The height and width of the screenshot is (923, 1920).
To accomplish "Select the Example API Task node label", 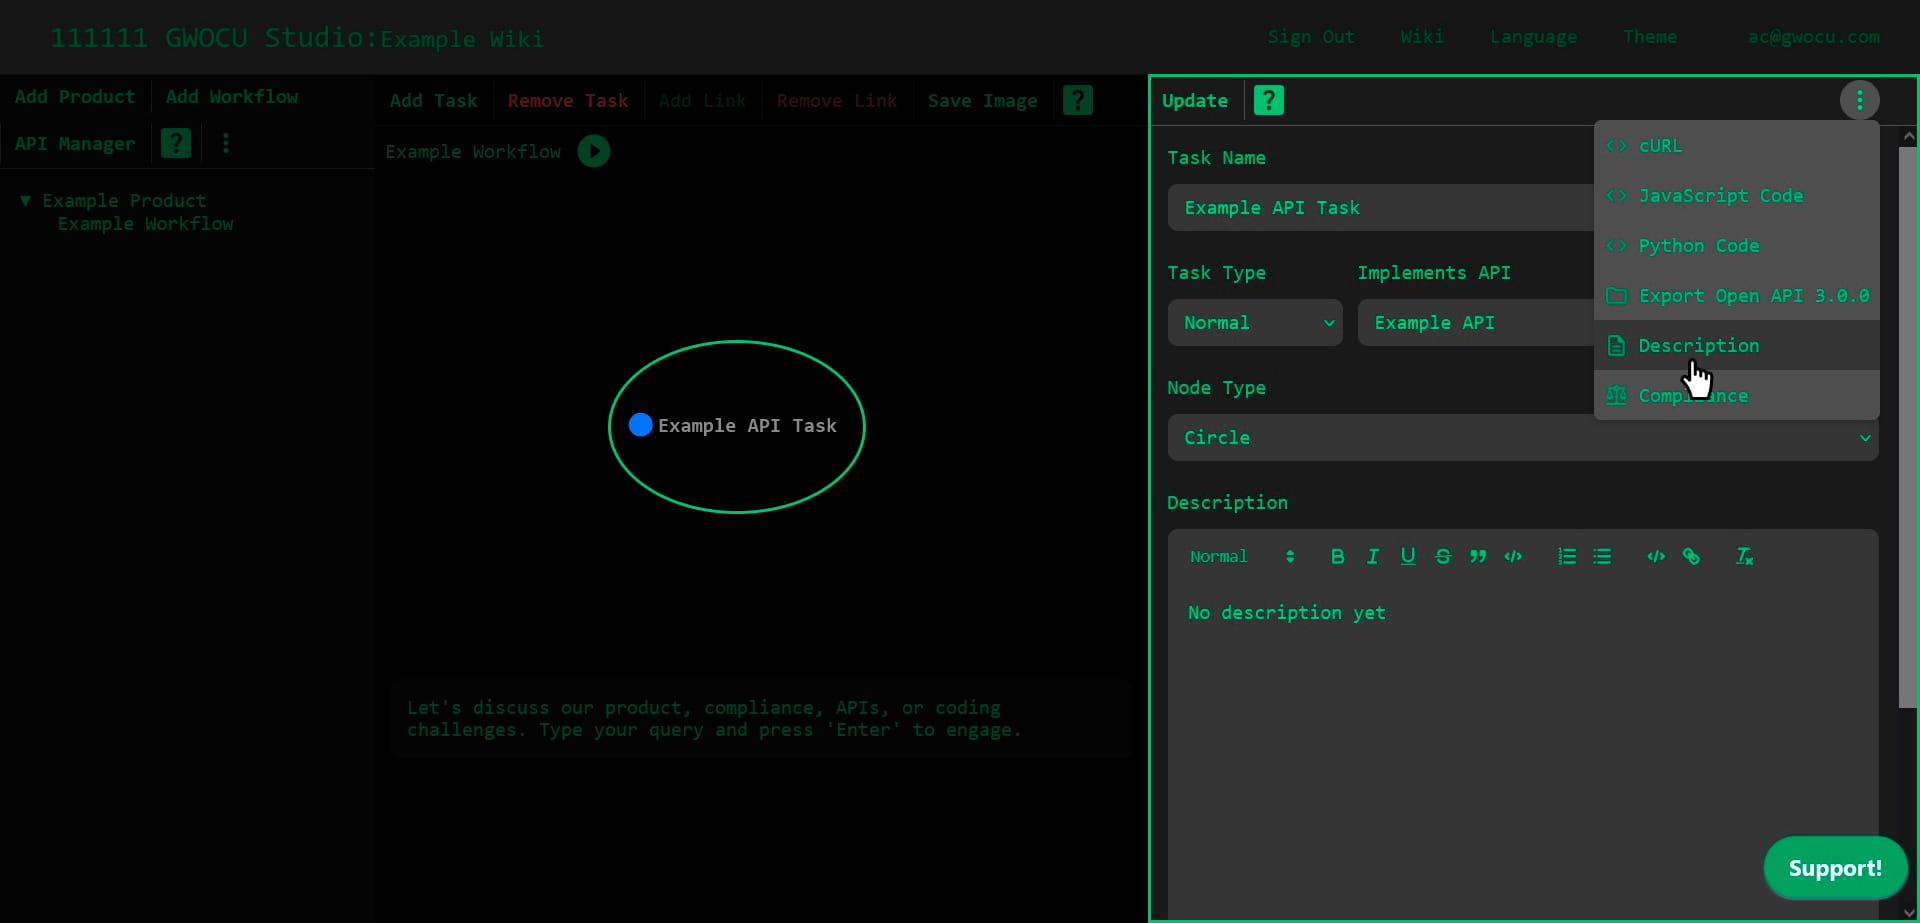I will [747, 426].
